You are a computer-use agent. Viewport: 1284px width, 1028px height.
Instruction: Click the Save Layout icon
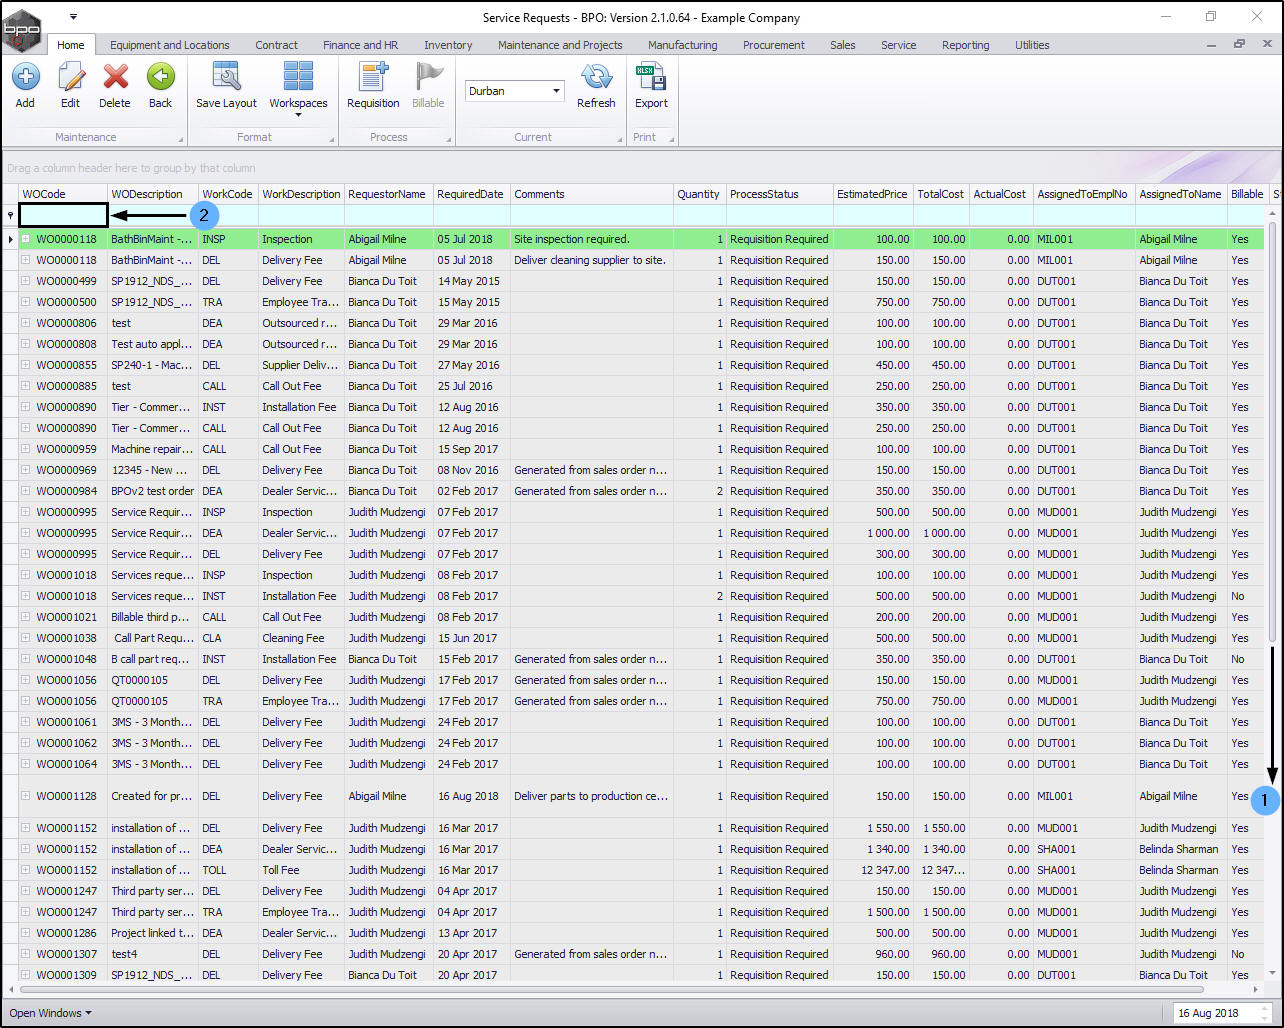point(226,77)
